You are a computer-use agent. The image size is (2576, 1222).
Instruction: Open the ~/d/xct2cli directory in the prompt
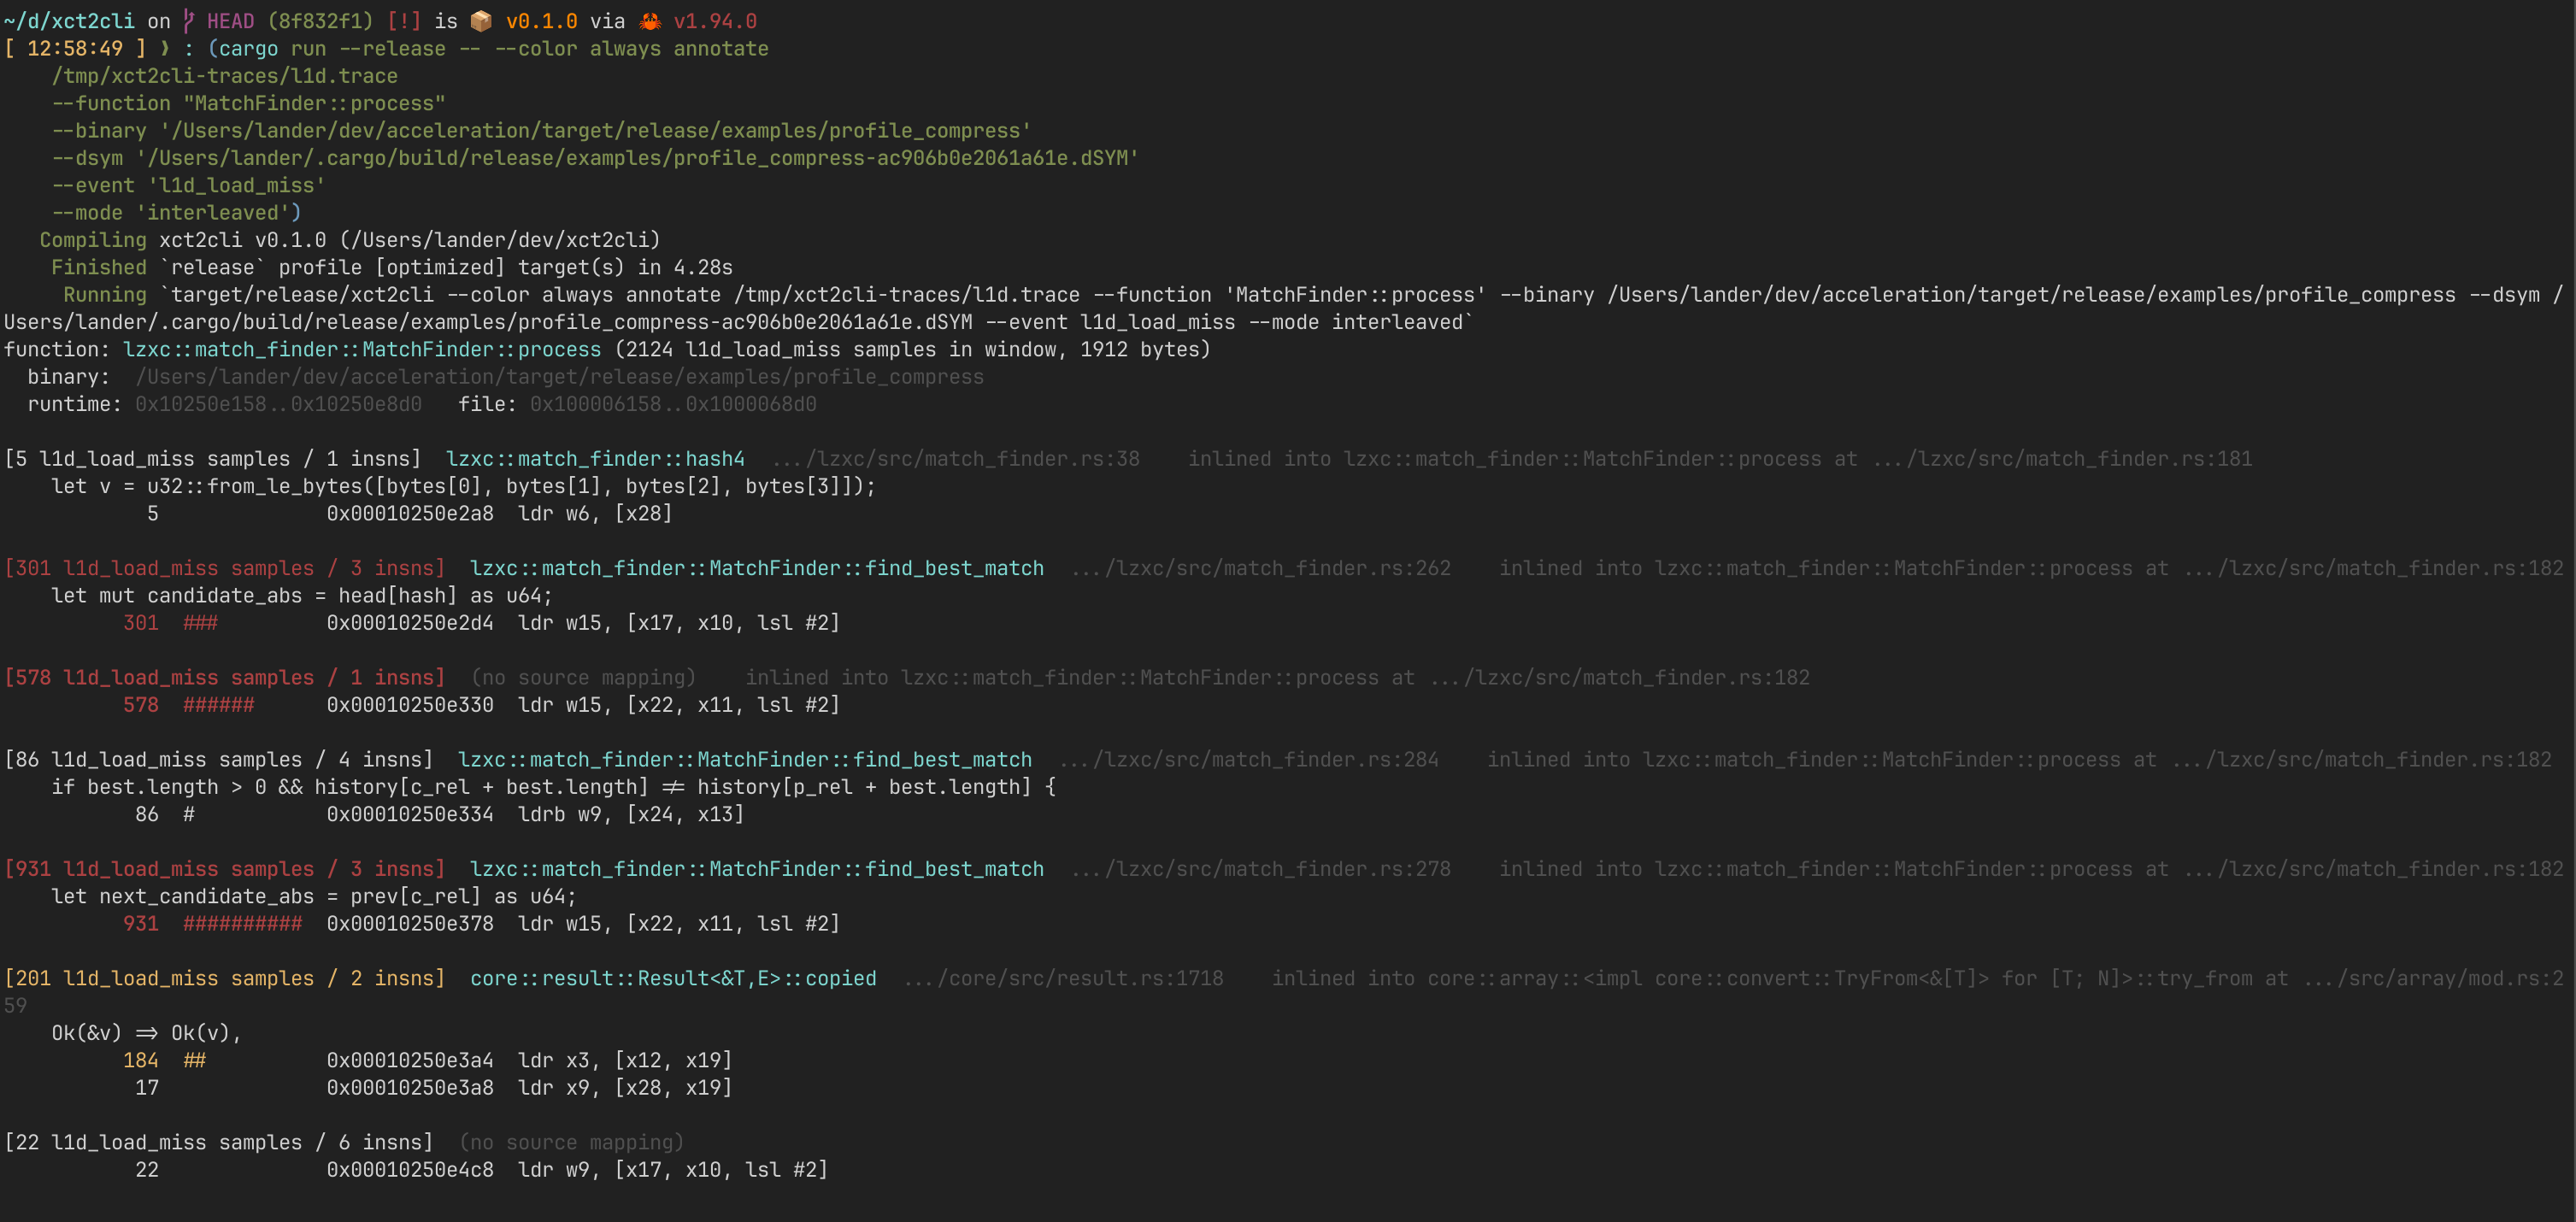pos(70,20)
